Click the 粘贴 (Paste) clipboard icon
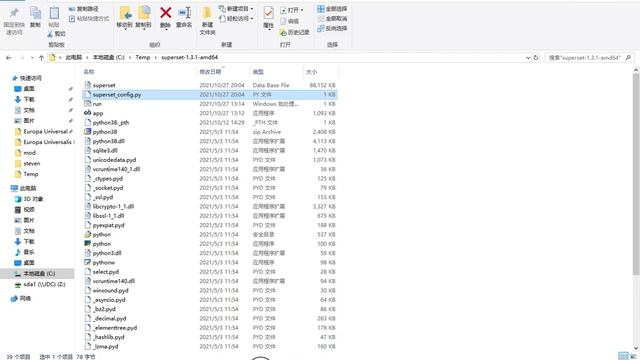This screenshot has height=360, width=640. (x=54, y=13)
